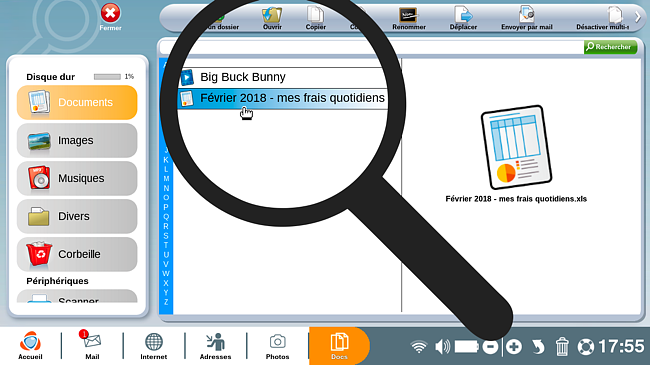Click the zoom in plus icon
Viewport: 650px width, 365px height.
[x=514, y=347]
